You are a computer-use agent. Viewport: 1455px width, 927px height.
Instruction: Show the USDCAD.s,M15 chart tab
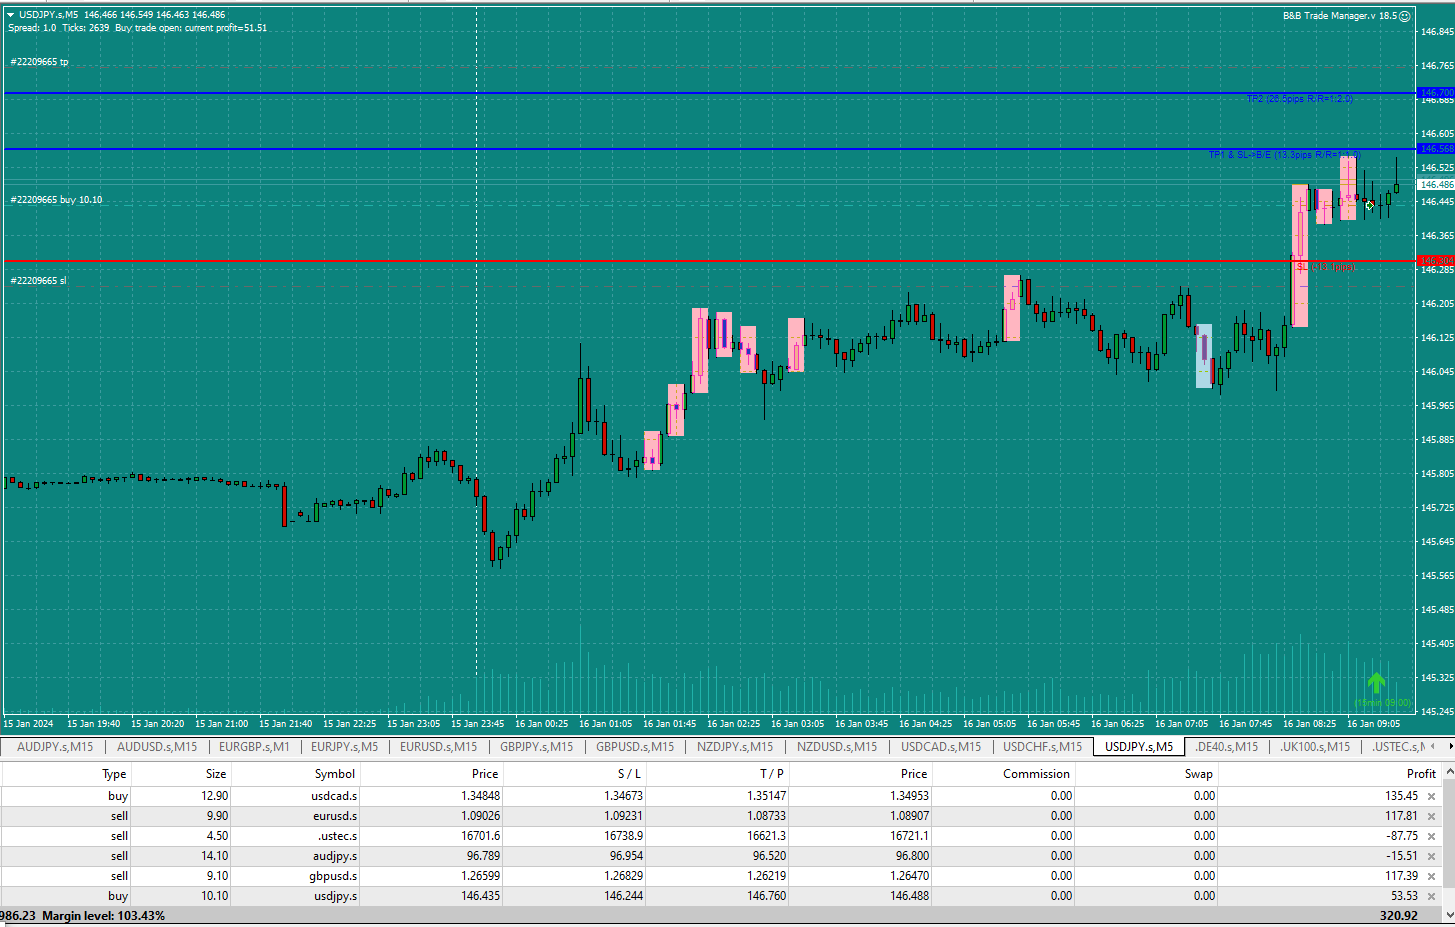pyautogui.click(x=941, y=747)
